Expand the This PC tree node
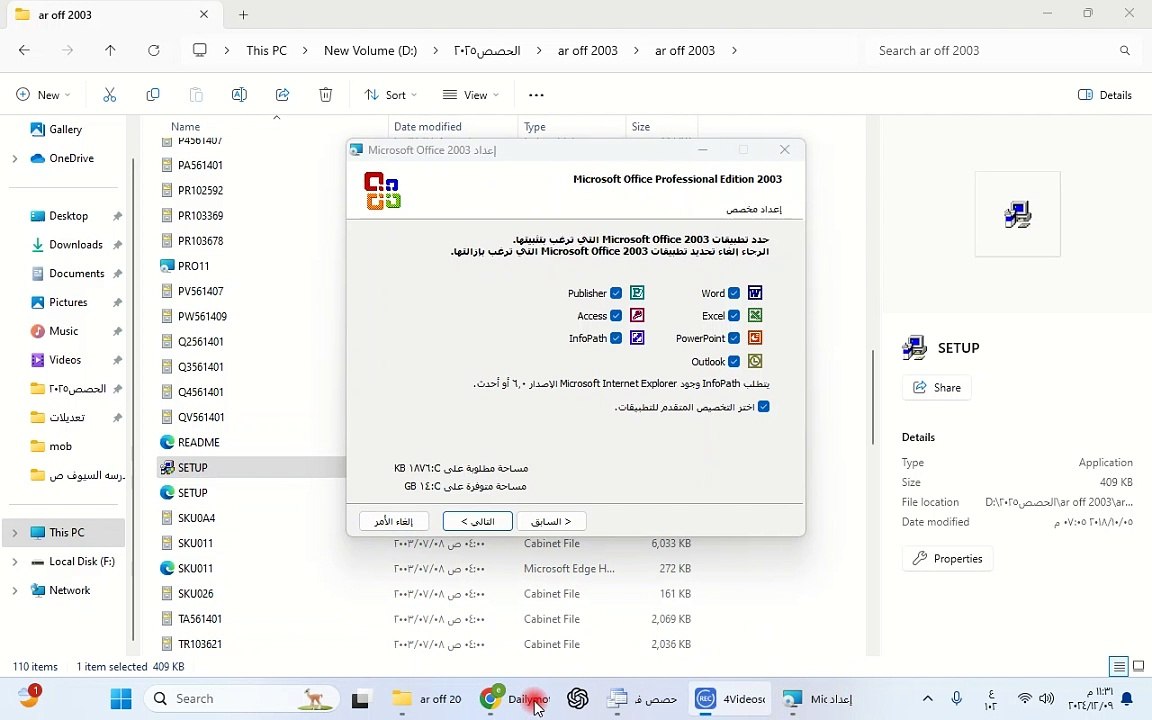Viewport: 1152px width, 720px height. click(x=15, y=533)
